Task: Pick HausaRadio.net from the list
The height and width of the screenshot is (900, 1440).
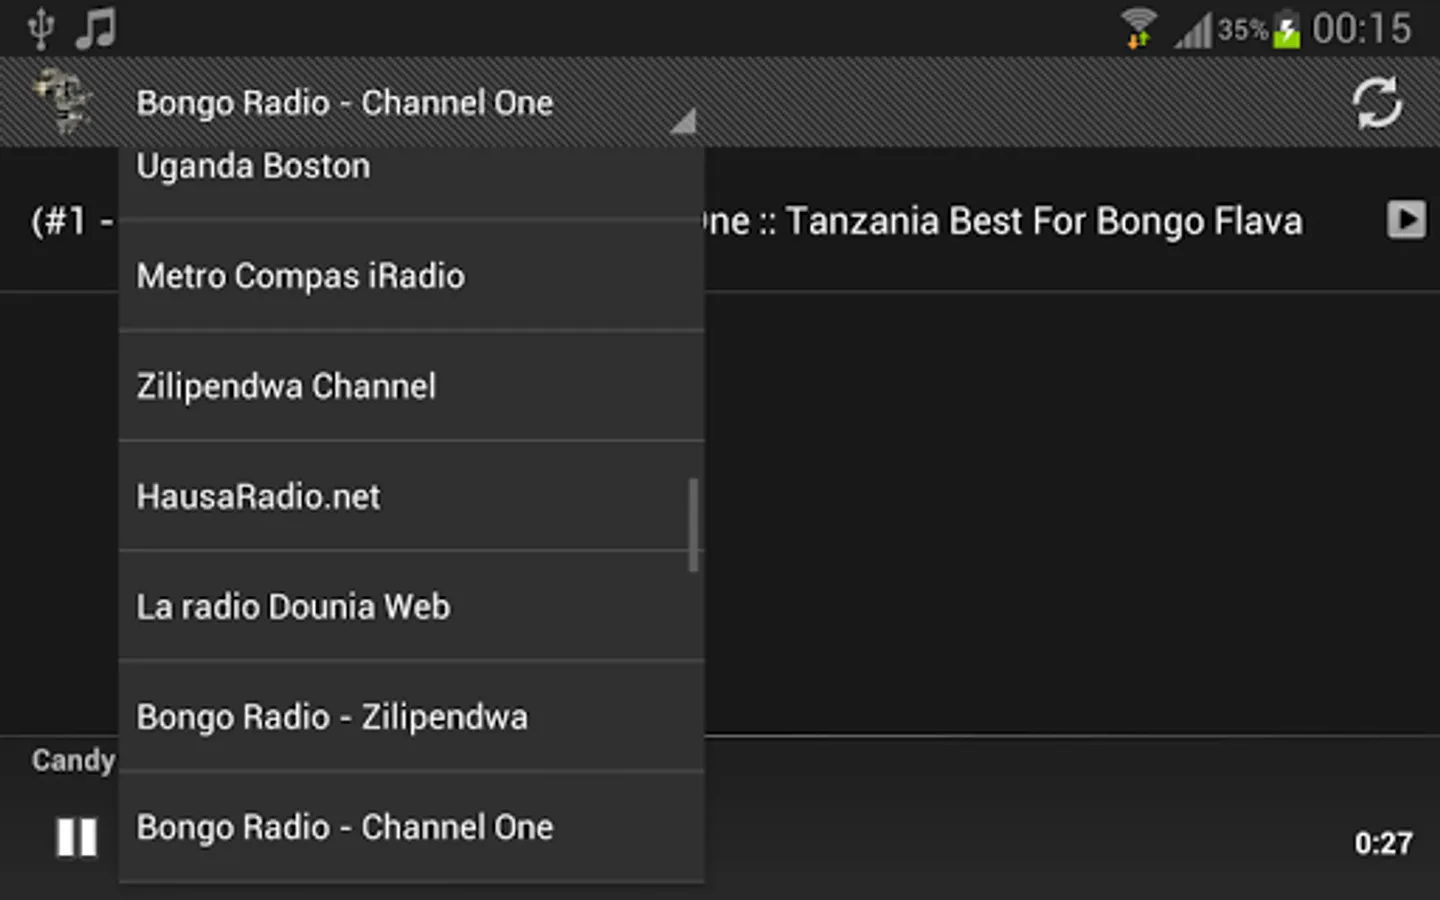Action: [x=411, y=496]
